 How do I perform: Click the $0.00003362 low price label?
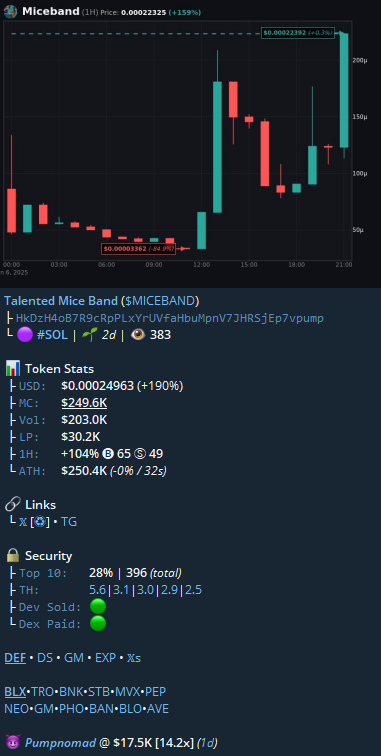pos(138,249)
